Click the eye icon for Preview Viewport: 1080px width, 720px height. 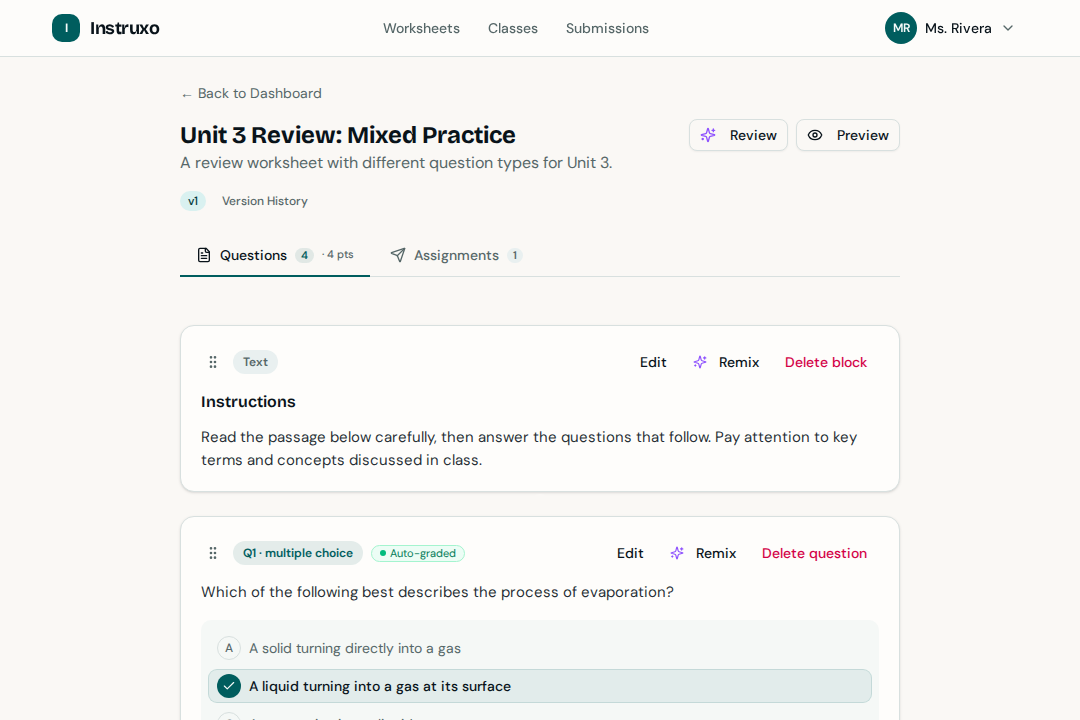815,135
